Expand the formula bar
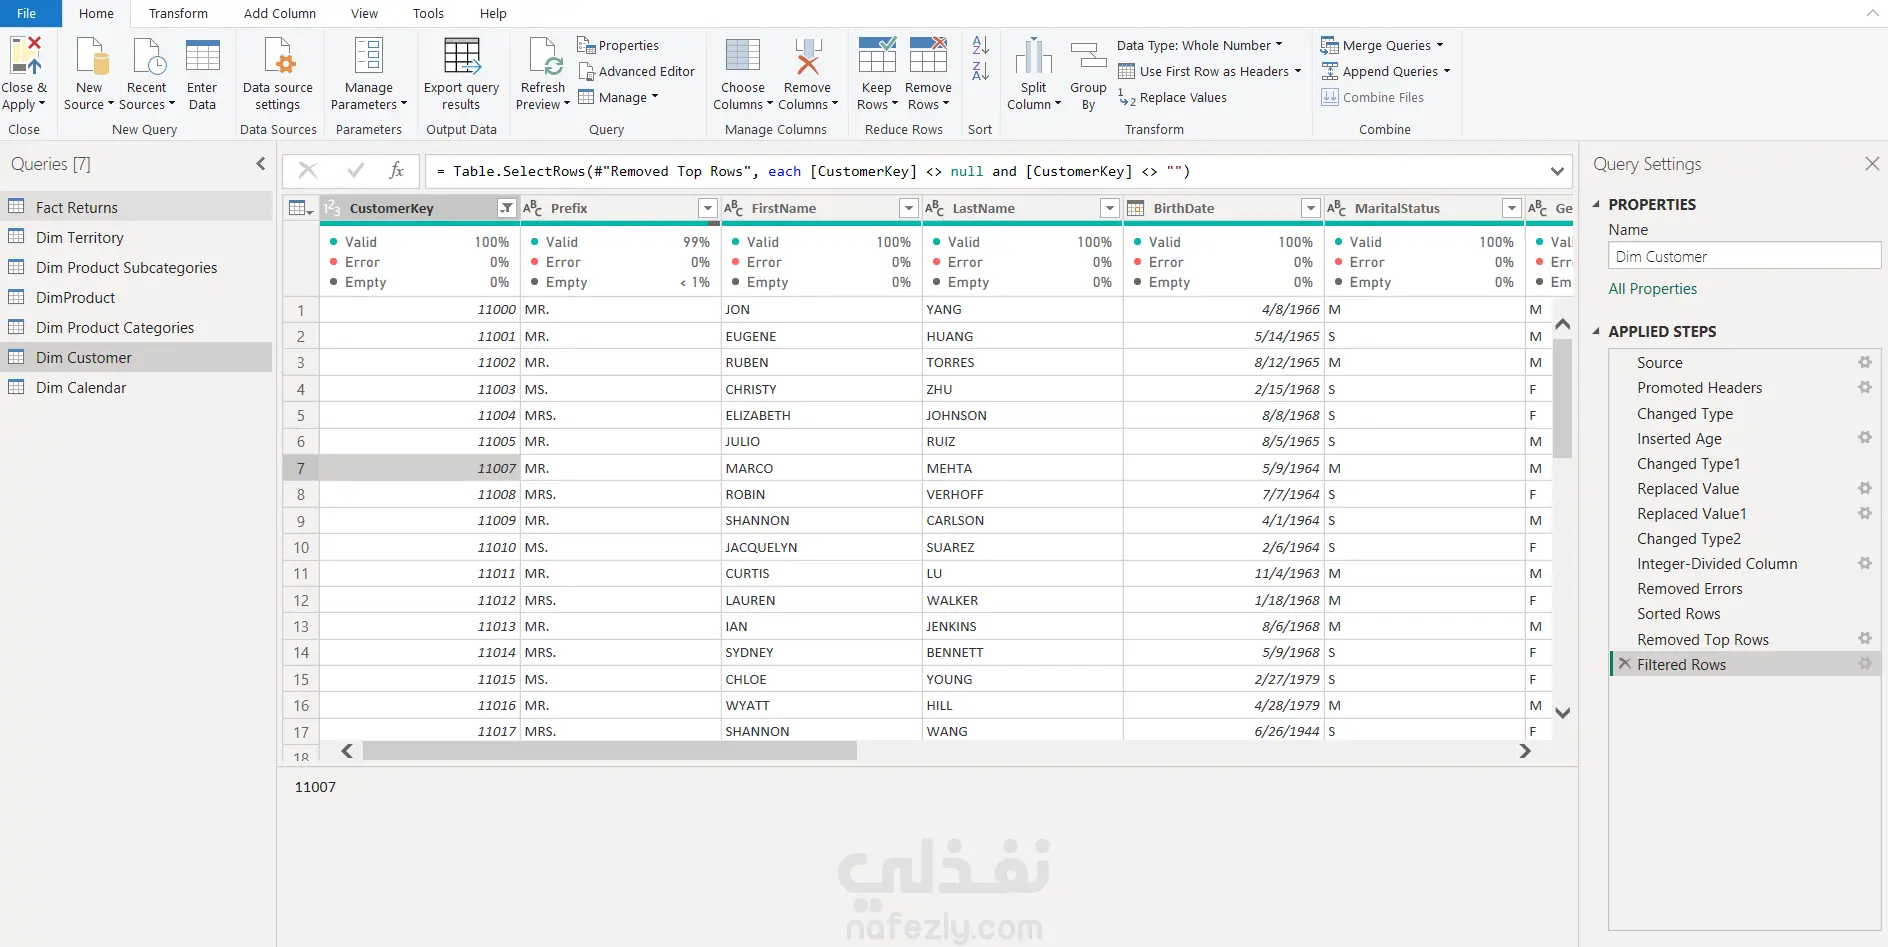Image resolution: width=1888 pixels, height=947 pixels. pyautogui.click(x=1557, y=171)
